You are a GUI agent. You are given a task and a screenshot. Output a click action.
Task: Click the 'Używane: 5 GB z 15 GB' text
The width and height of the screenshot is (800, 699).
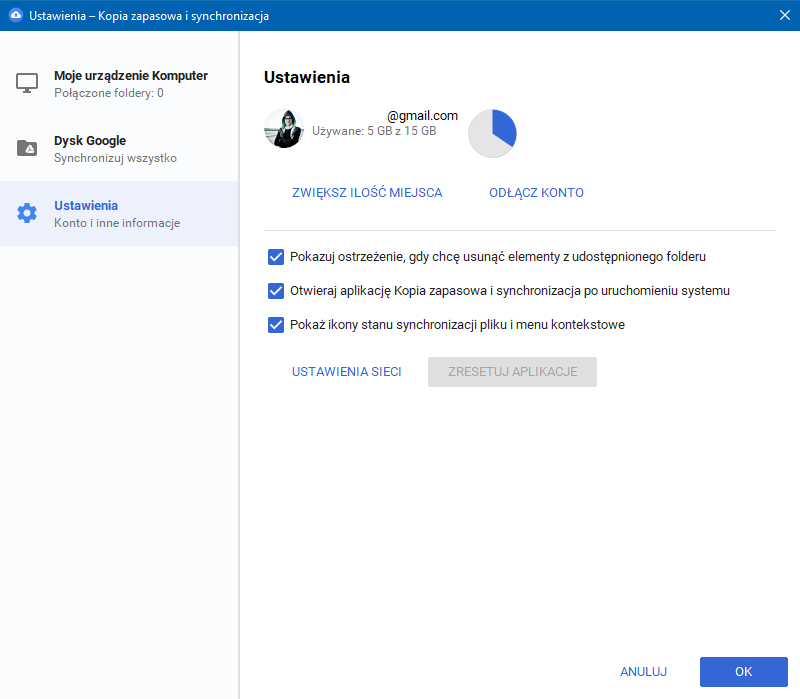374,131
